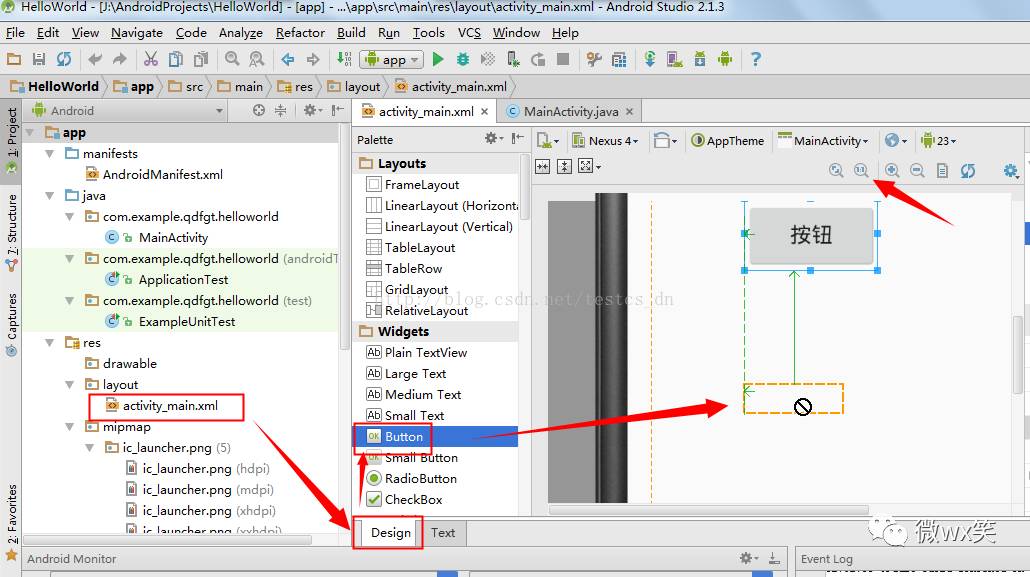1030x577 pixels.
Task: Close the activity_main.xml tab
Action: 484,112
